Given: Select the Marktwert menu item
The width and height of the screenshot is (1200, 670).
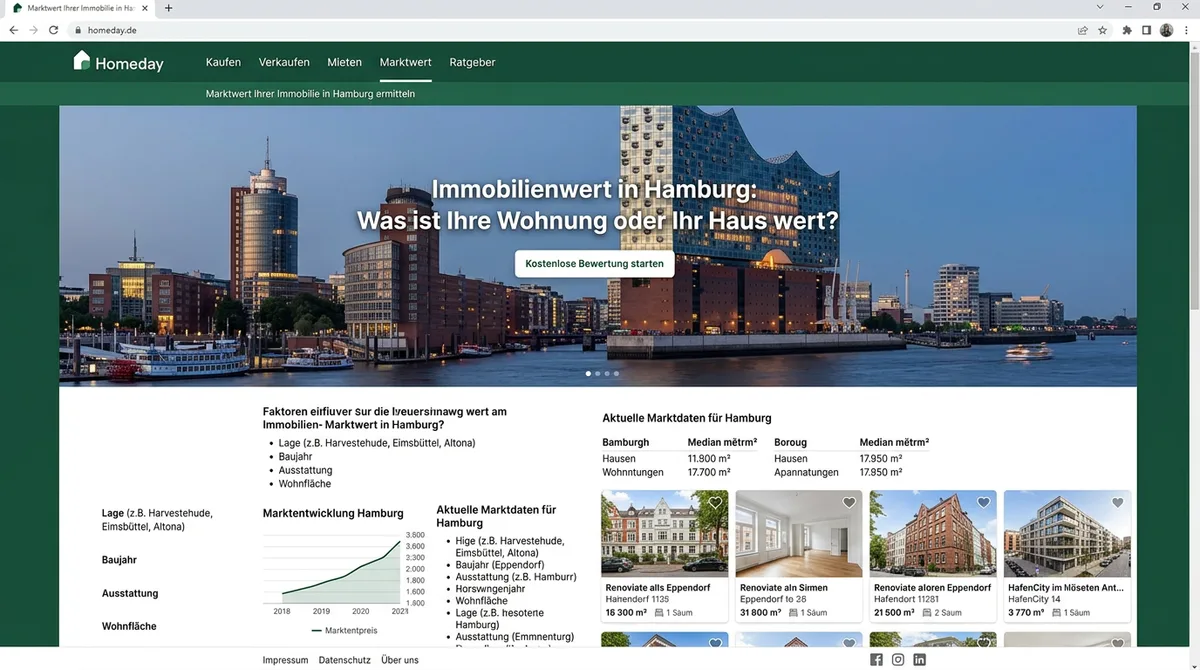Looking at the screenshot, I should click(405, 62).
